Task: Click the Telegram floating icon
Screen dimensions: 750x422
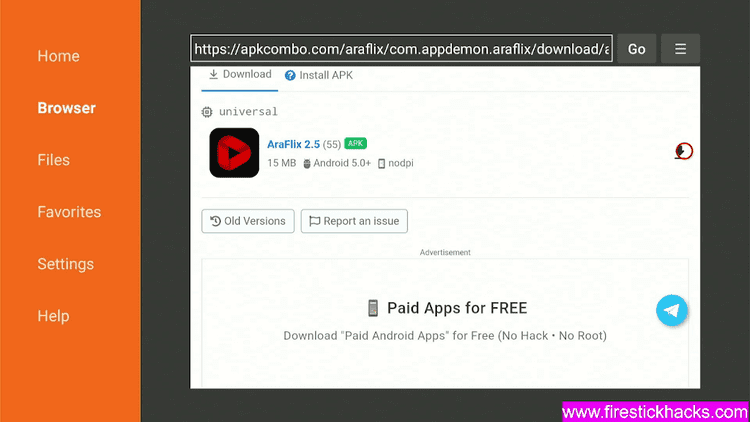Action: point(672,311)
